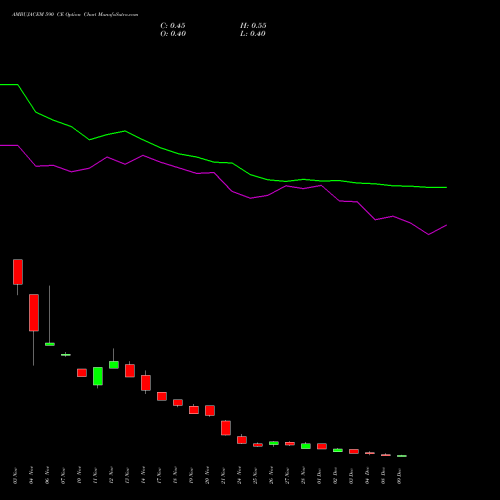Viewport: 500px width, 500px height.
Task: Click the 17 Nov date axis label
Action: [160, 476]
